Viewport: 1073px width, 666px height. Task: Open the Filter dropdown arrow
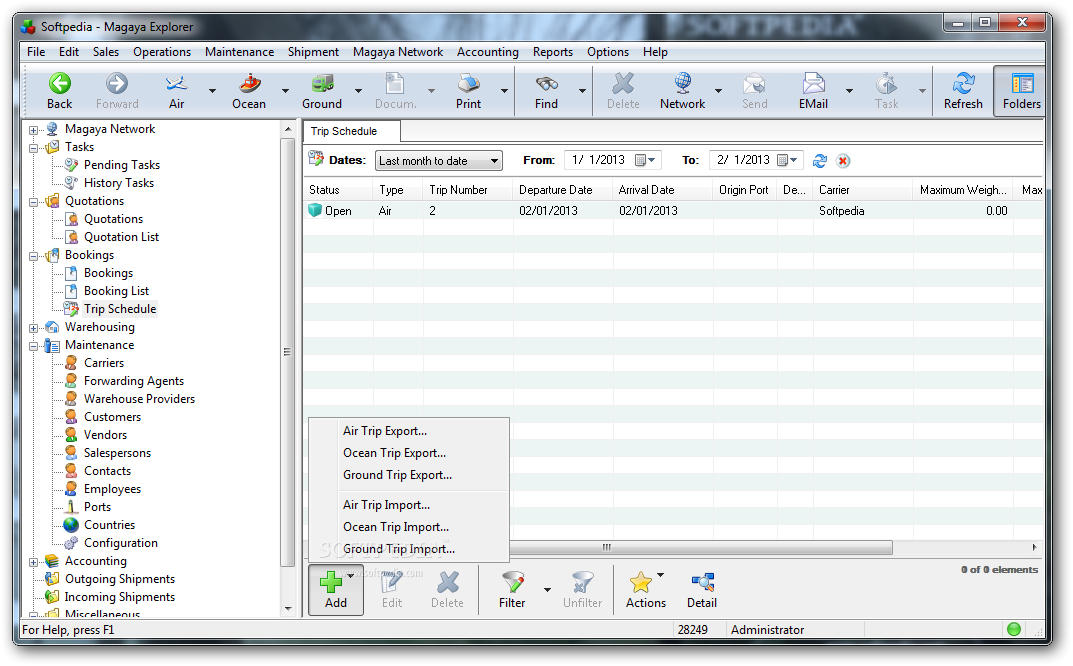point(547,589)
